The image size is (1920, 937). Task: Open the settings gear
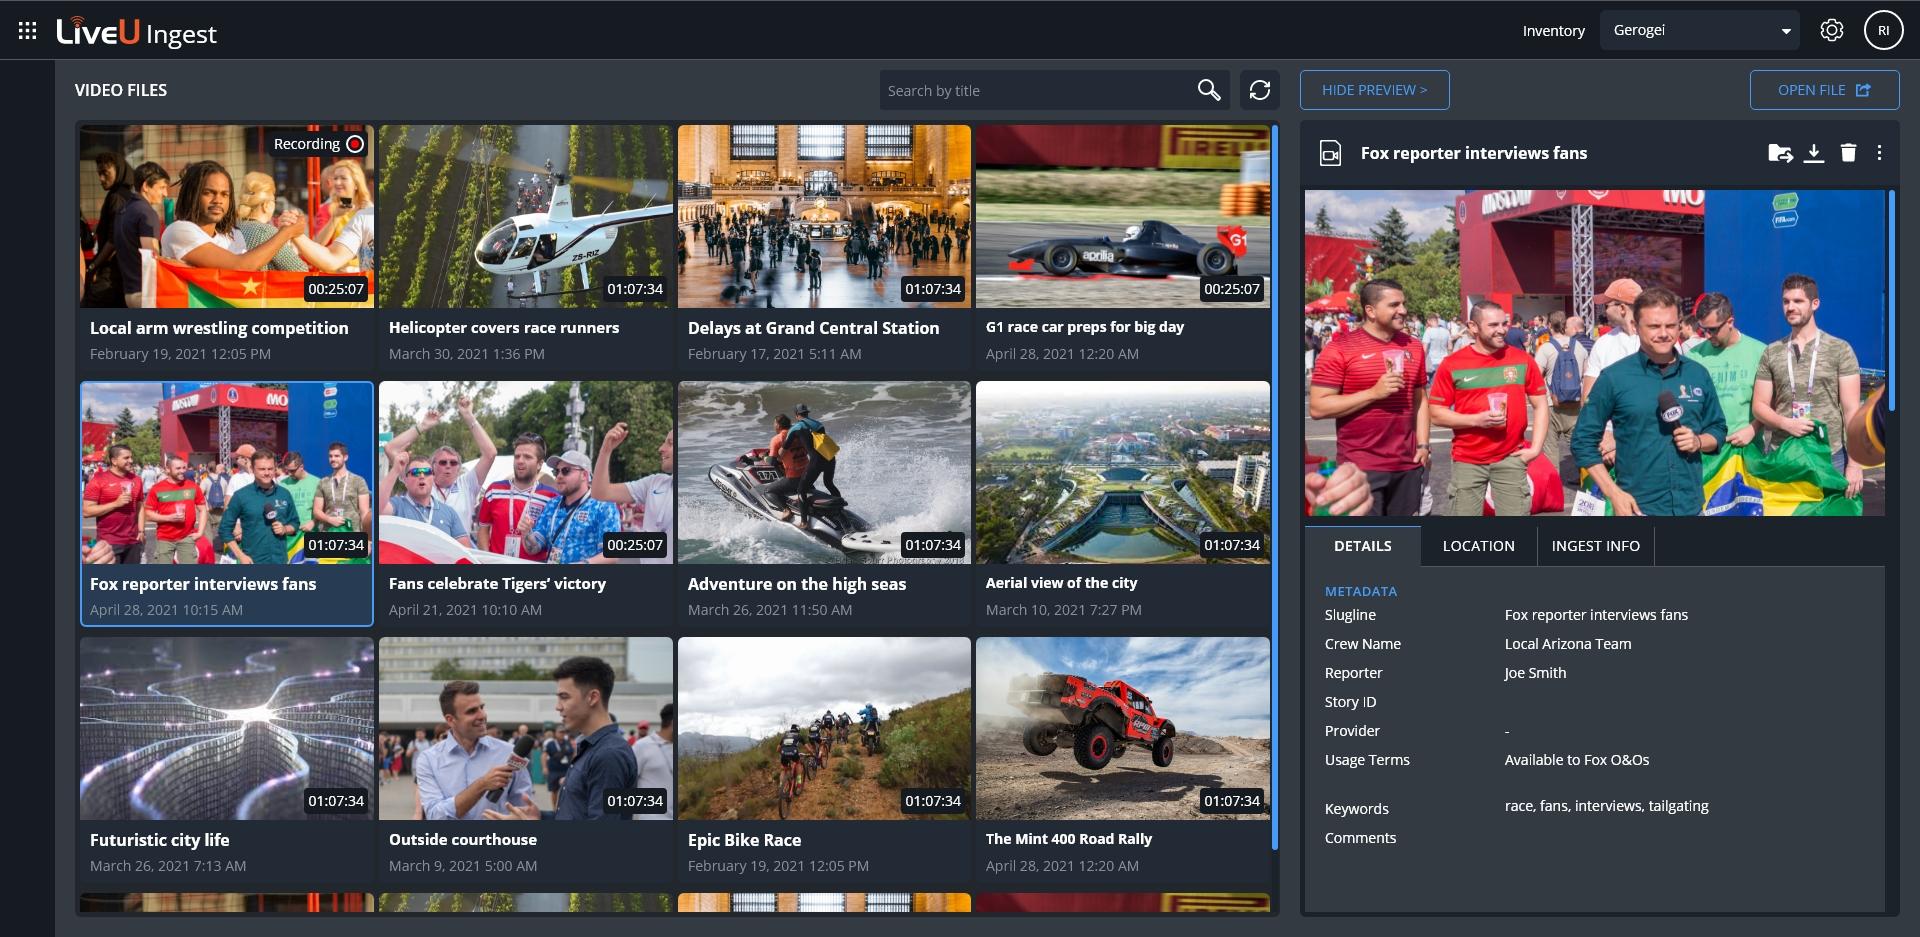tap(1833, 29)
